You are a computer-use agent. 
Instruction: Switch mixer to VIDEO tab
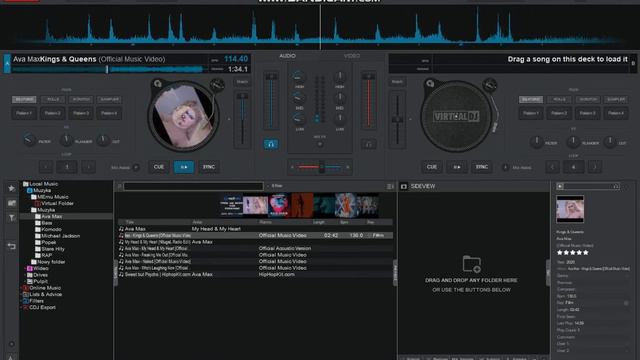pos(351,56)
